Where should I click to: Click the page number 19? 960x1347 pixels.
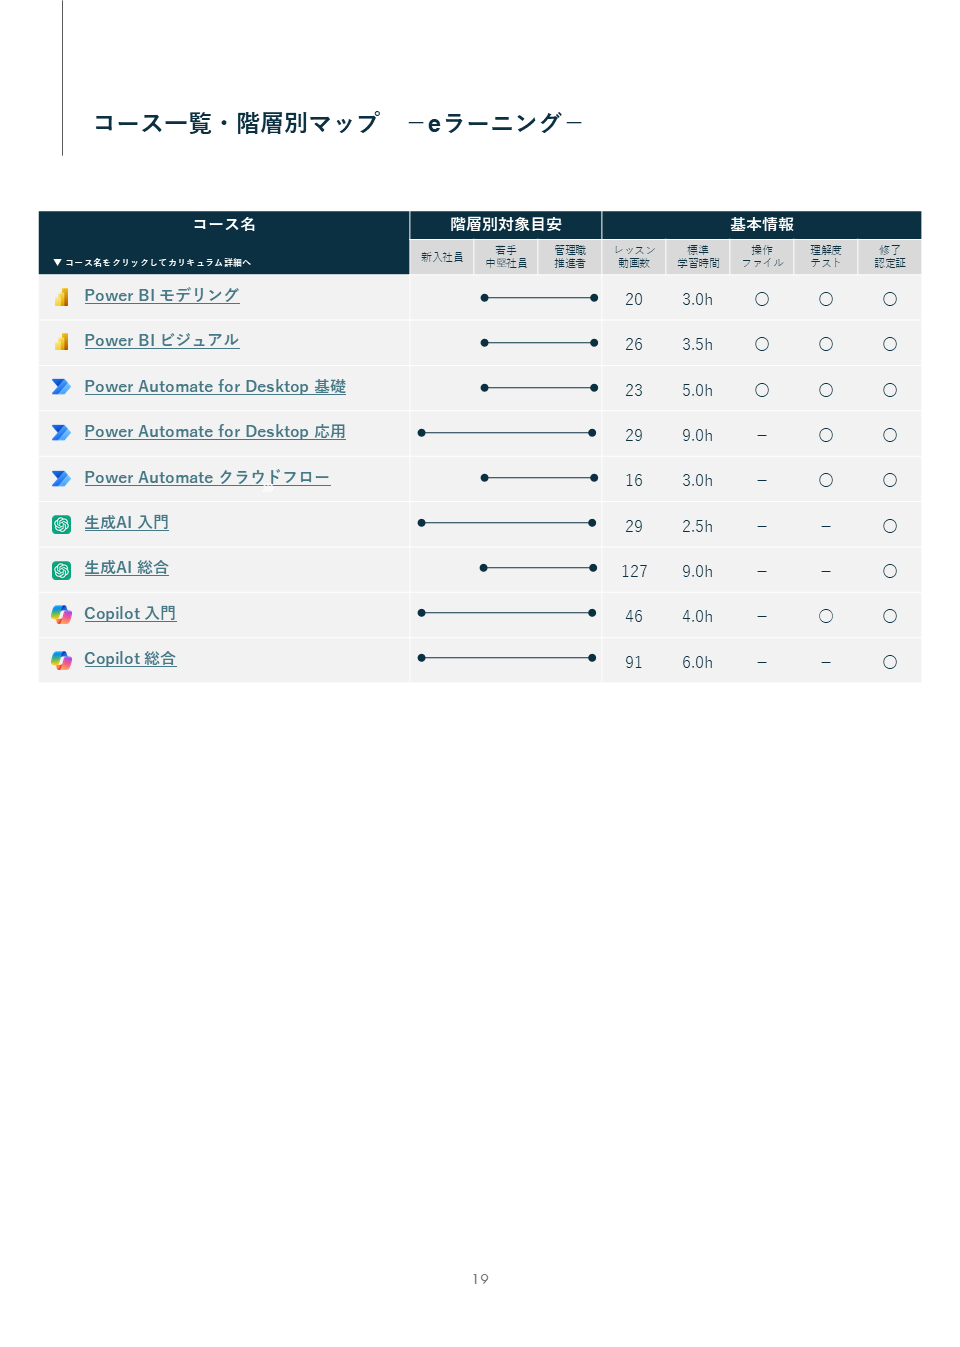click(480, 1279)
